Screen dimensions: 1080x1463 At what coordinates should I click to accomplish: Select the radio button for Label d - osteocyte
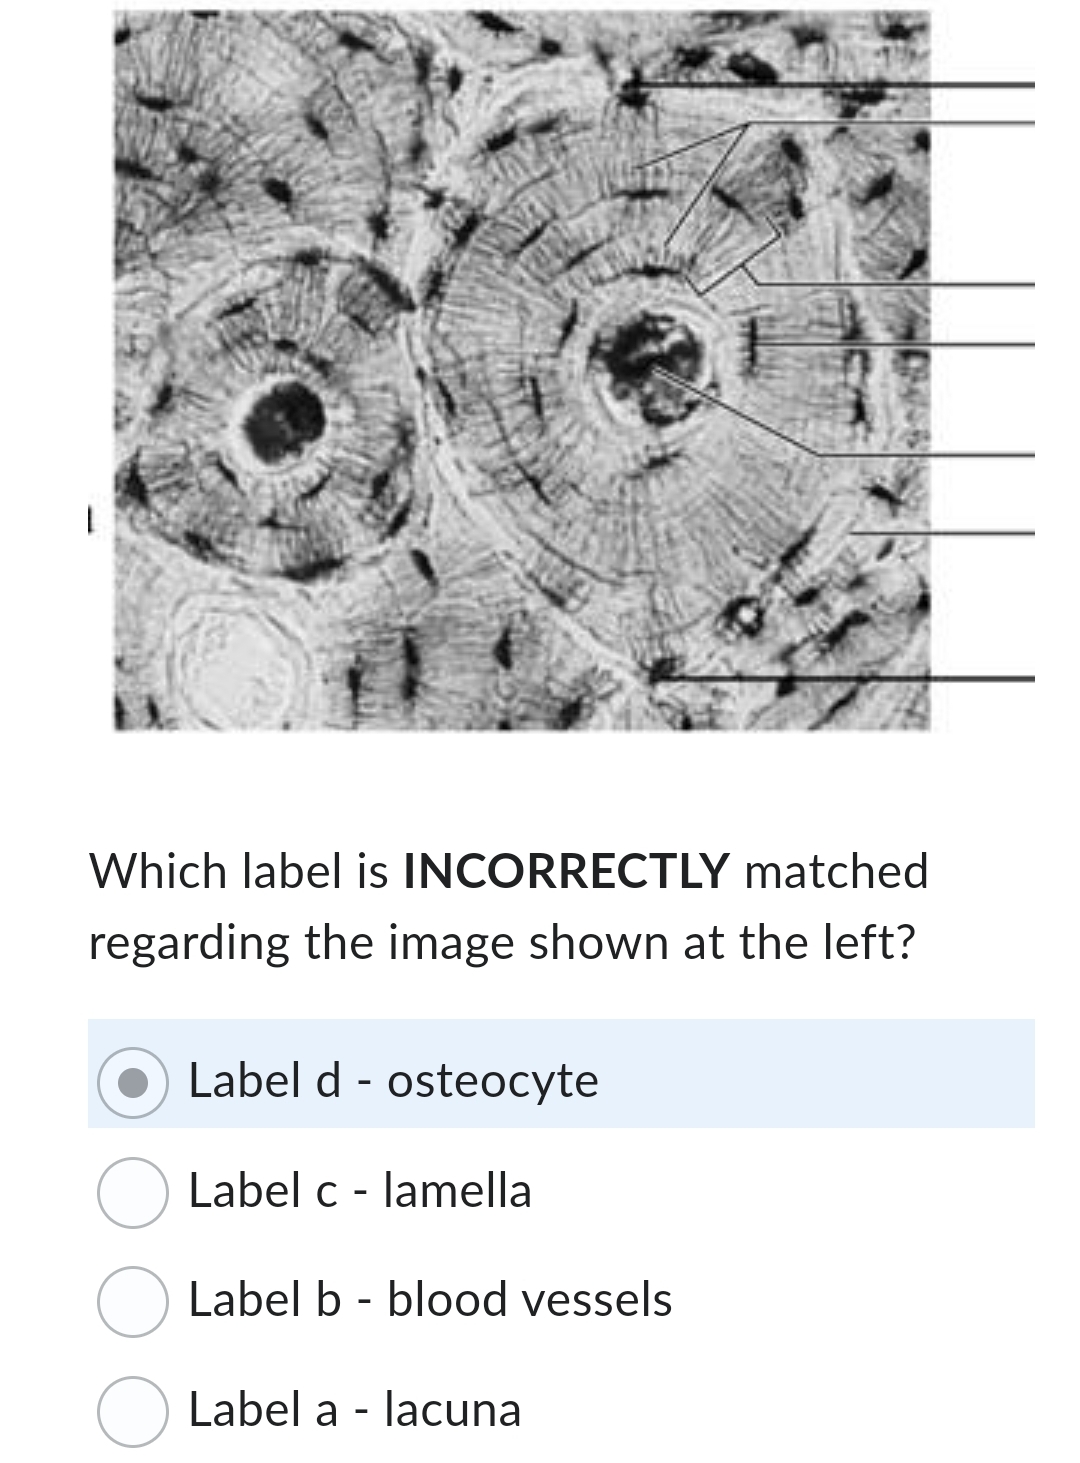pos(135,1082)
